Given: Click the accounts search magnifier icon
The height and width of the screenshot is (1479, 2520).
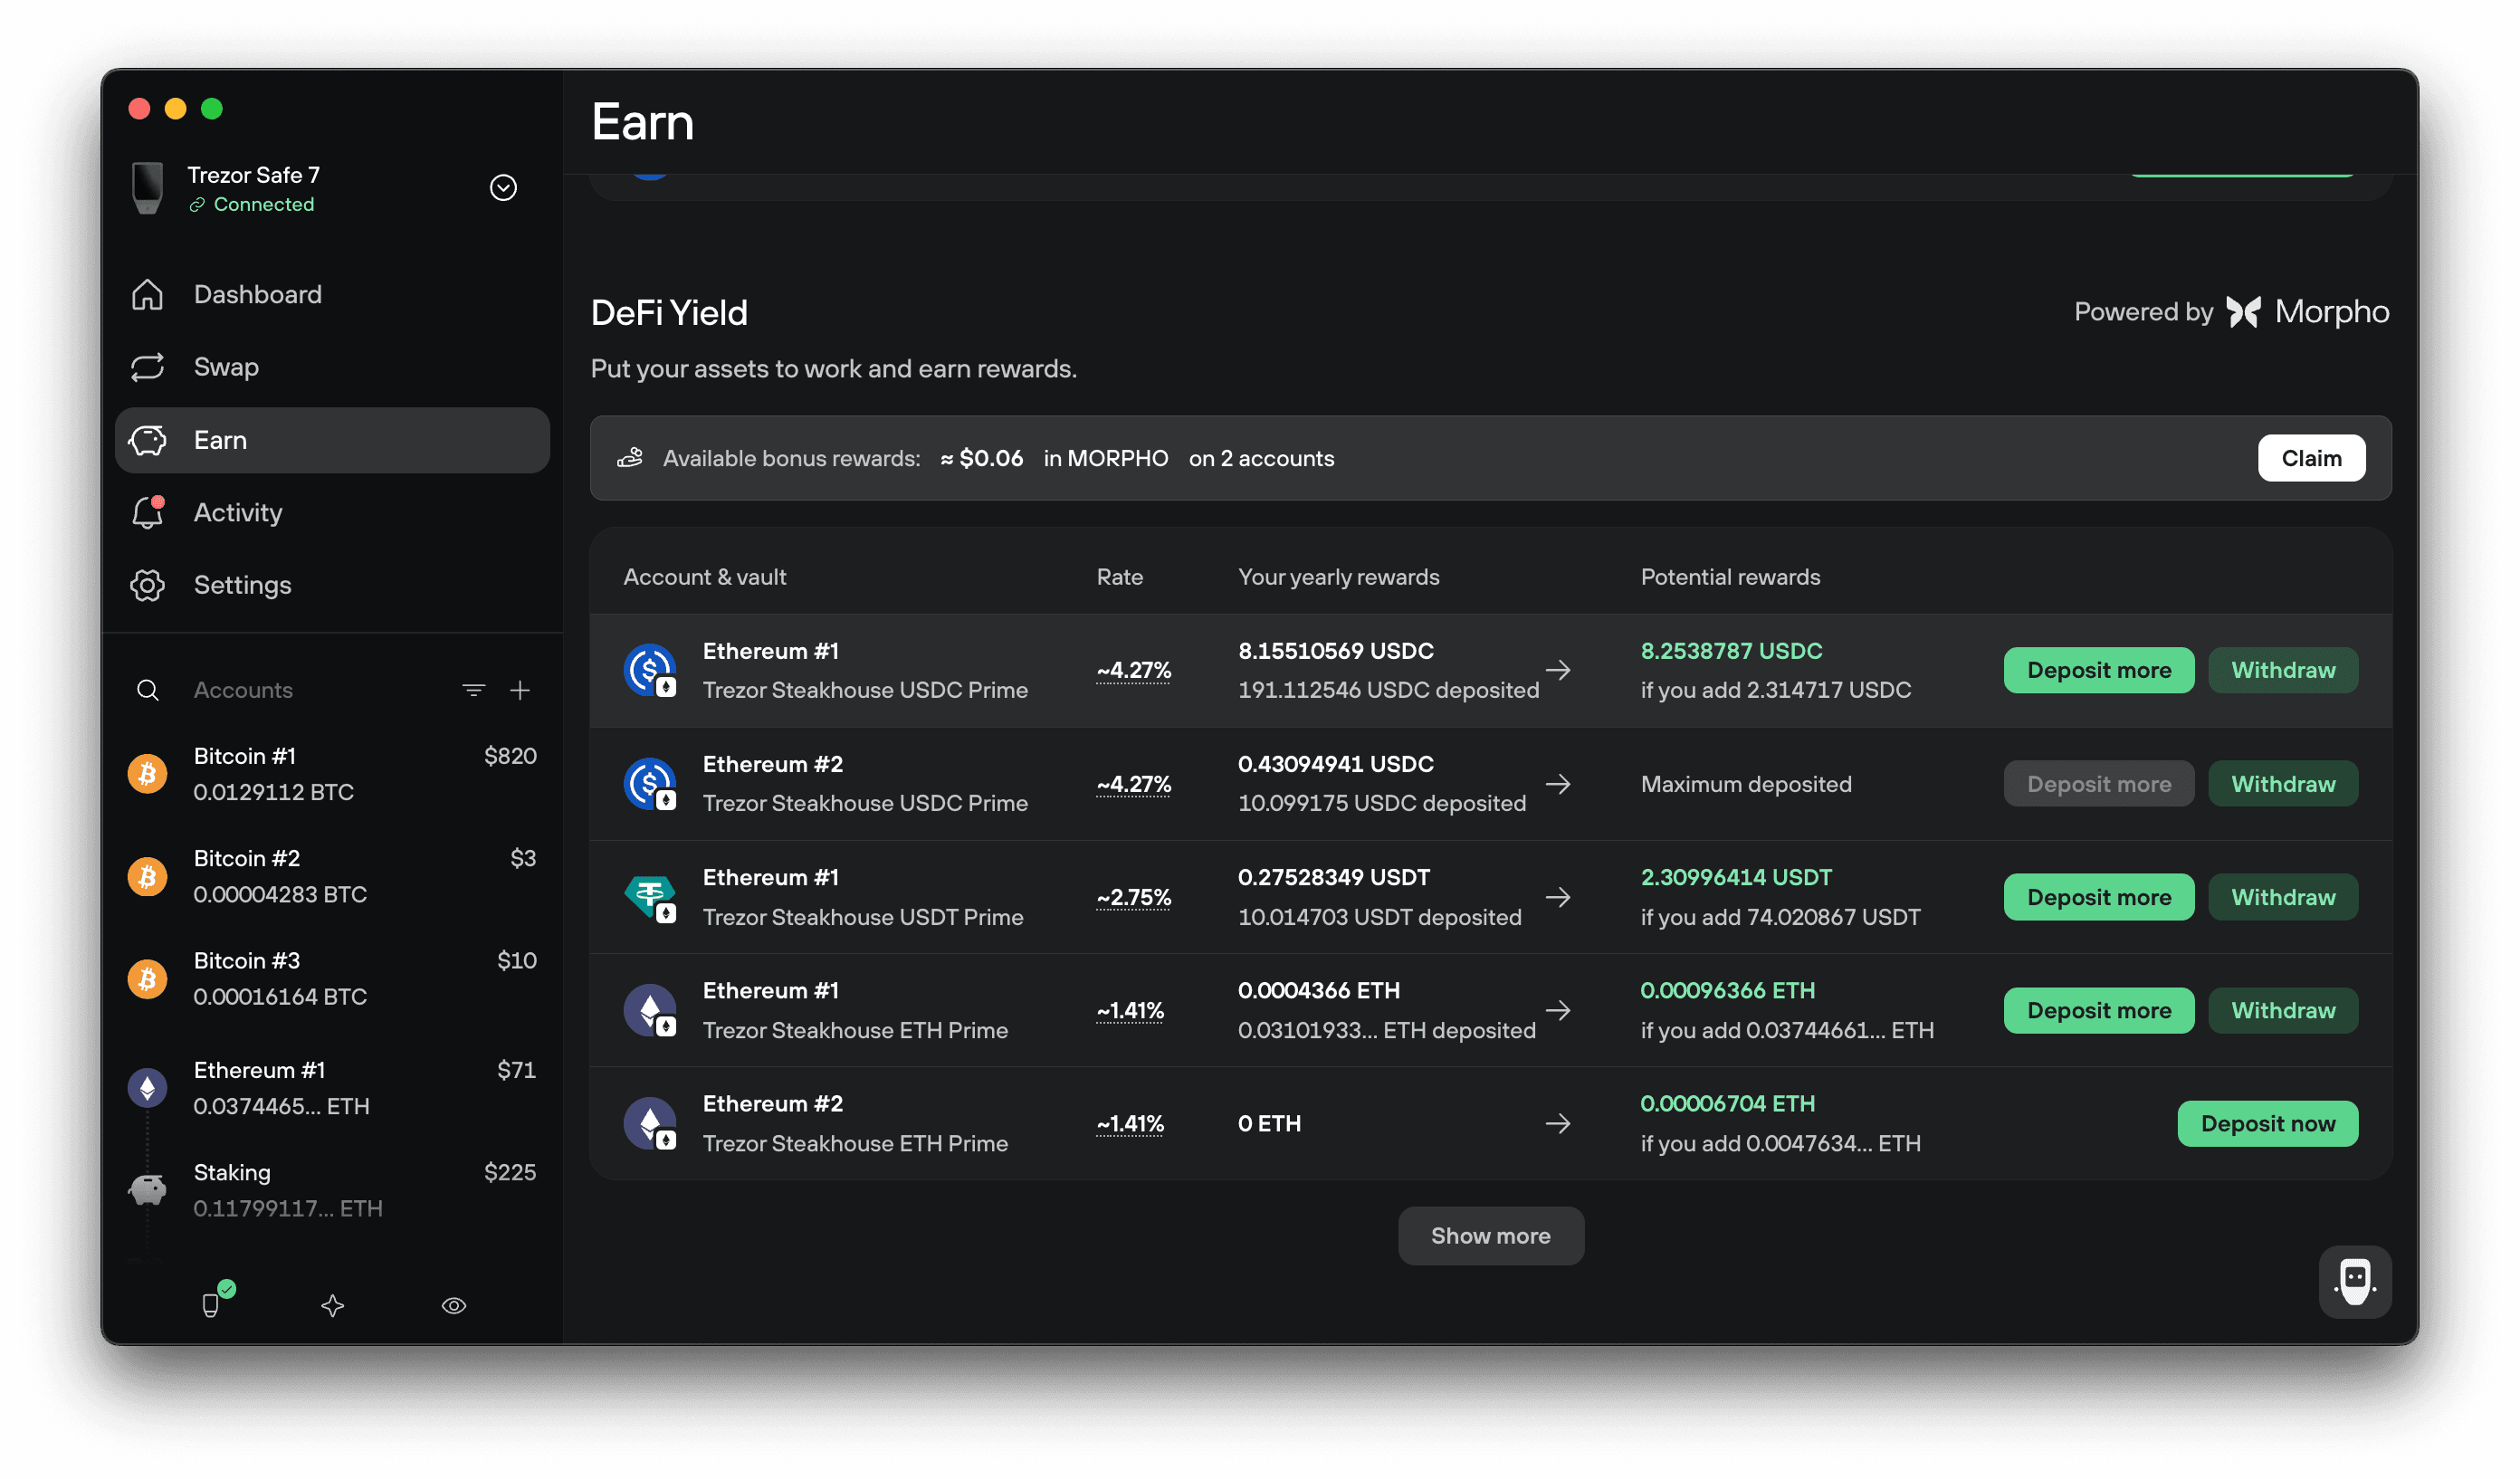Looking at the screenshot, I should [x=147, y=690].
